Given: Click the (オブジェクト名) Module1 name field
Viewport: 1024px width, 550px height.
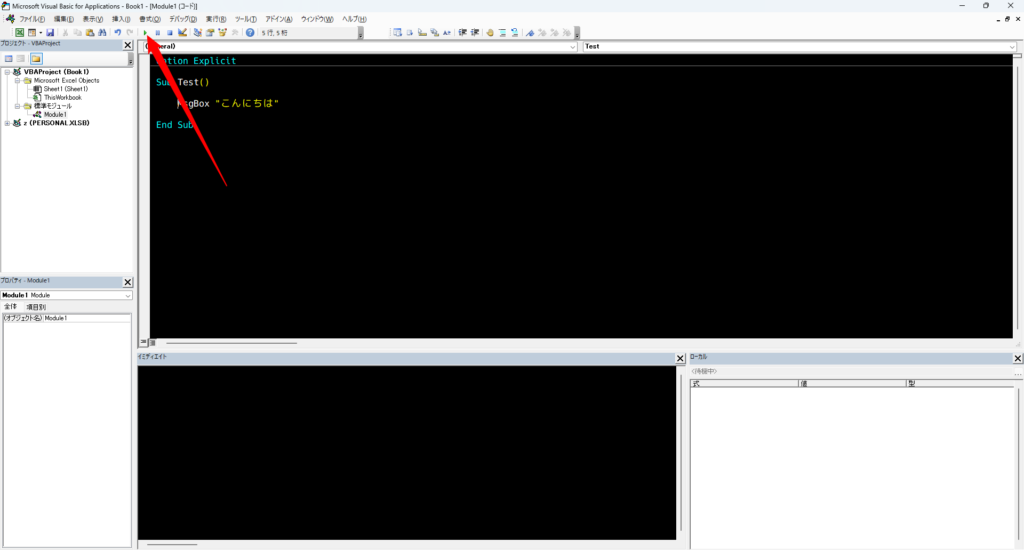Looking at the screenshot, I should point(87,318).
